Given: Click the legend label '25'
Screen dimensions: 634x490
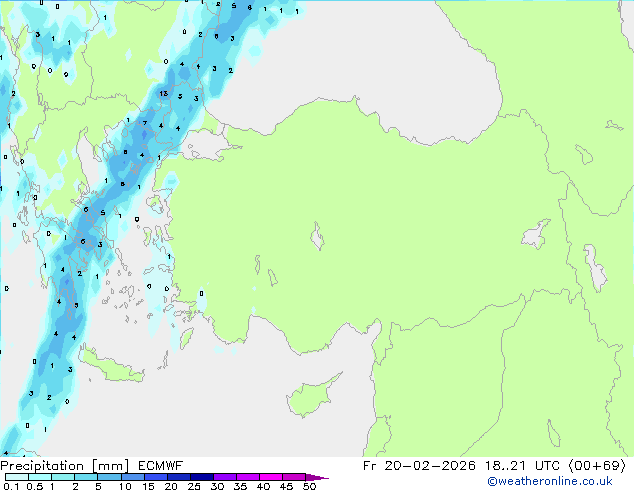Looking at the screenshot, I should tap(194, 486).
